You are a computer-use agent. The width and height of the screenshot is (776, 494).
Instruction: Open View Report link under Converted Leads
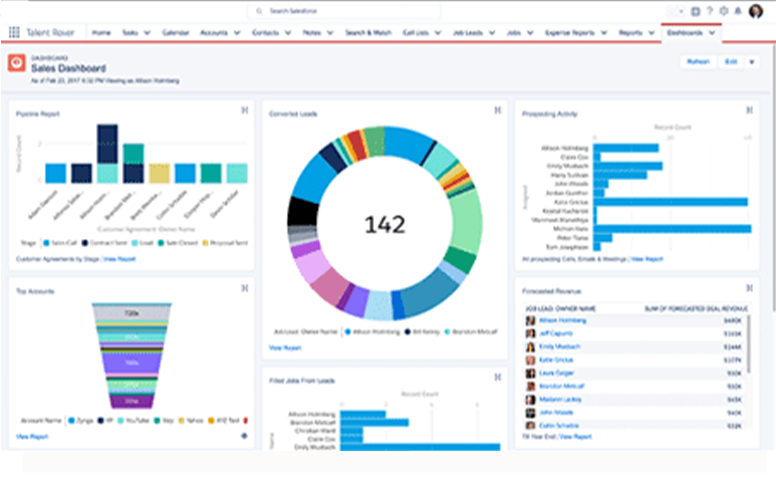(x=285, y=348)
